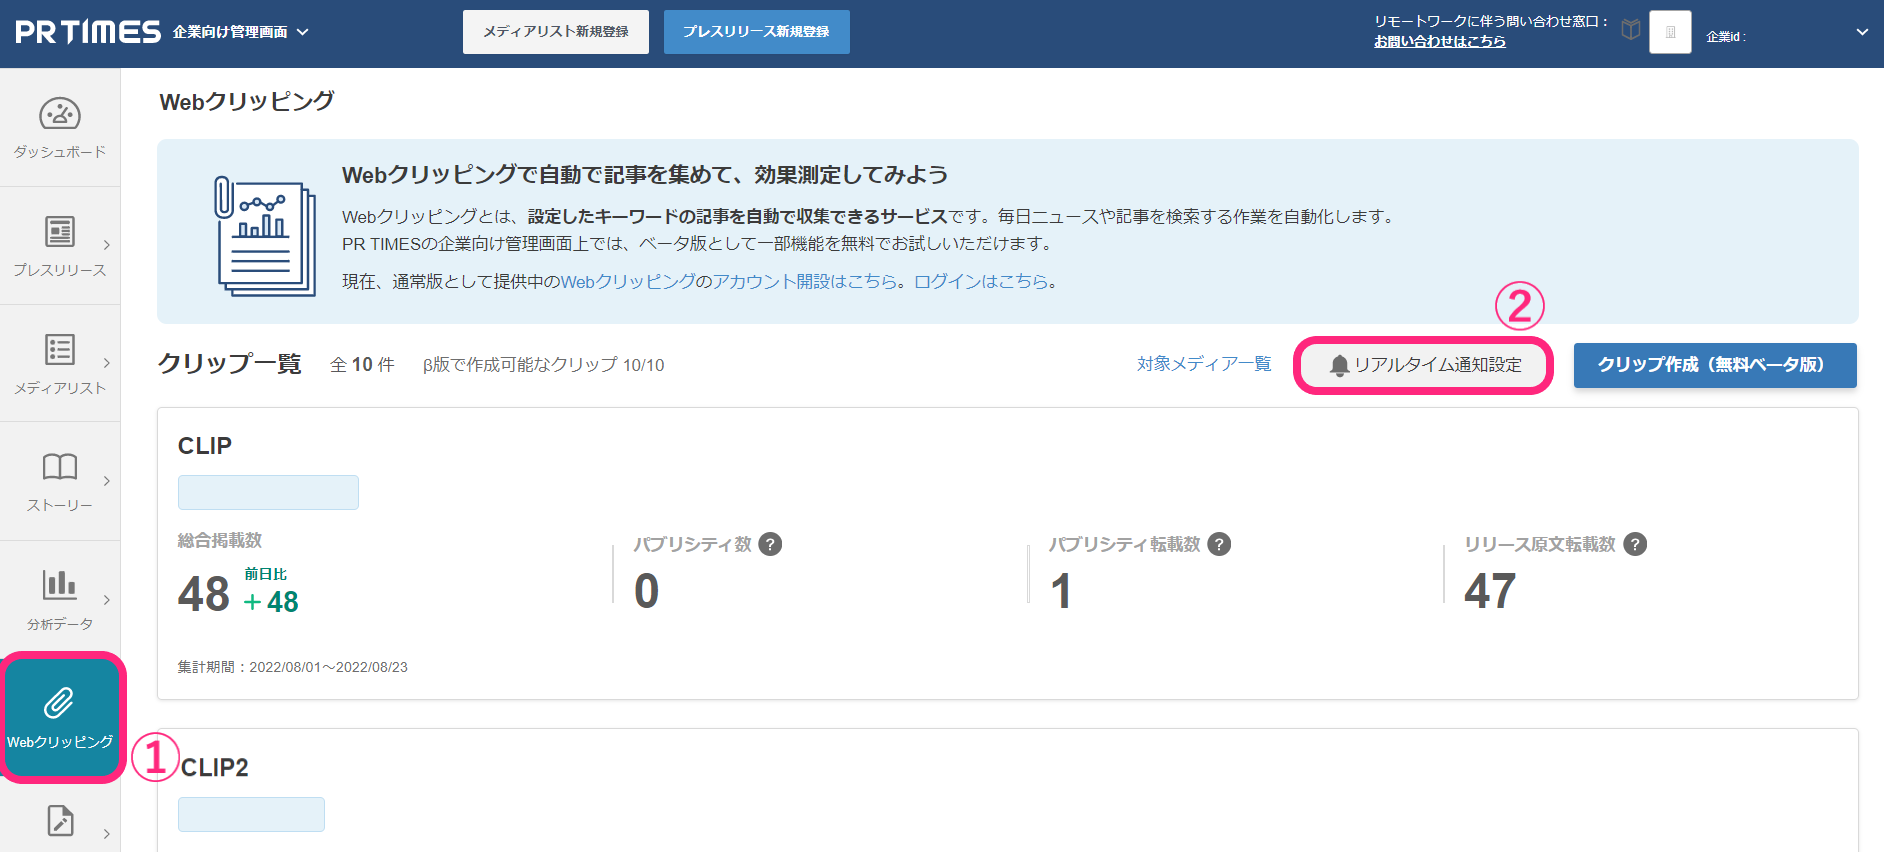Click the クリップ一覧 heading

230,363
